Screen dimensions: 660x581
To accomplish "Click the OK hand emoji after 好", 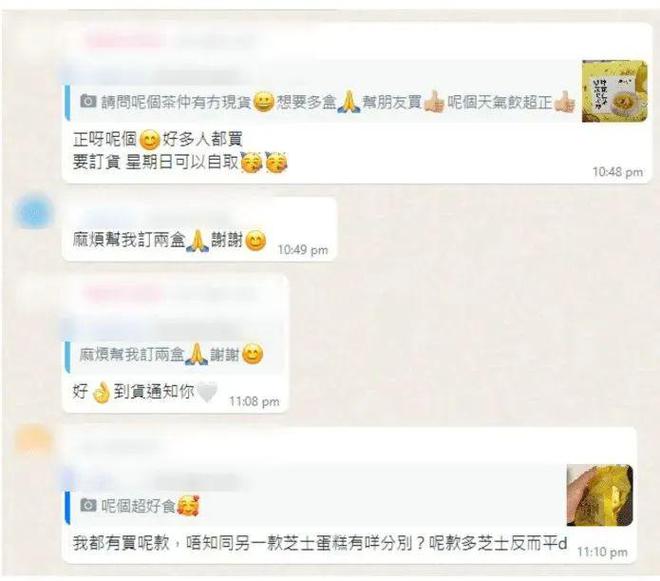I will (101, 392).
